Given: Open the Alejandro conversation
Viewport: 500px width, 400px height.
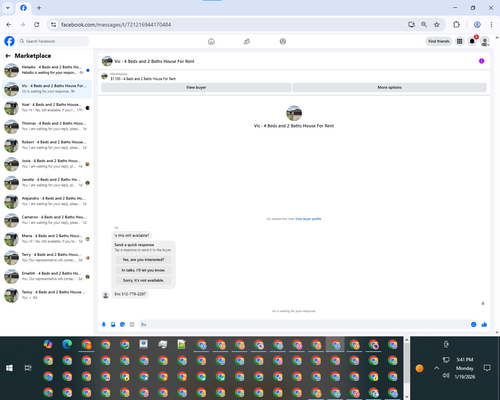Looking at the screenshot, I should click(x=47, y=201).
